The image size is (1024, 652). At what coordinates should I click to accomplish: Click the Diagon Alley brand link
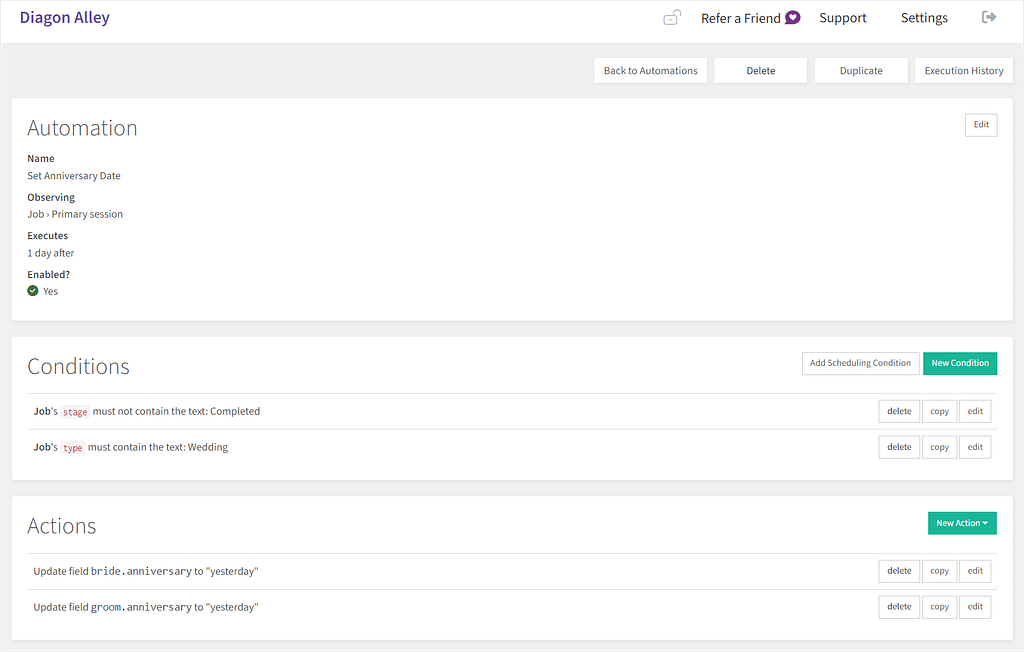[64, 17]
